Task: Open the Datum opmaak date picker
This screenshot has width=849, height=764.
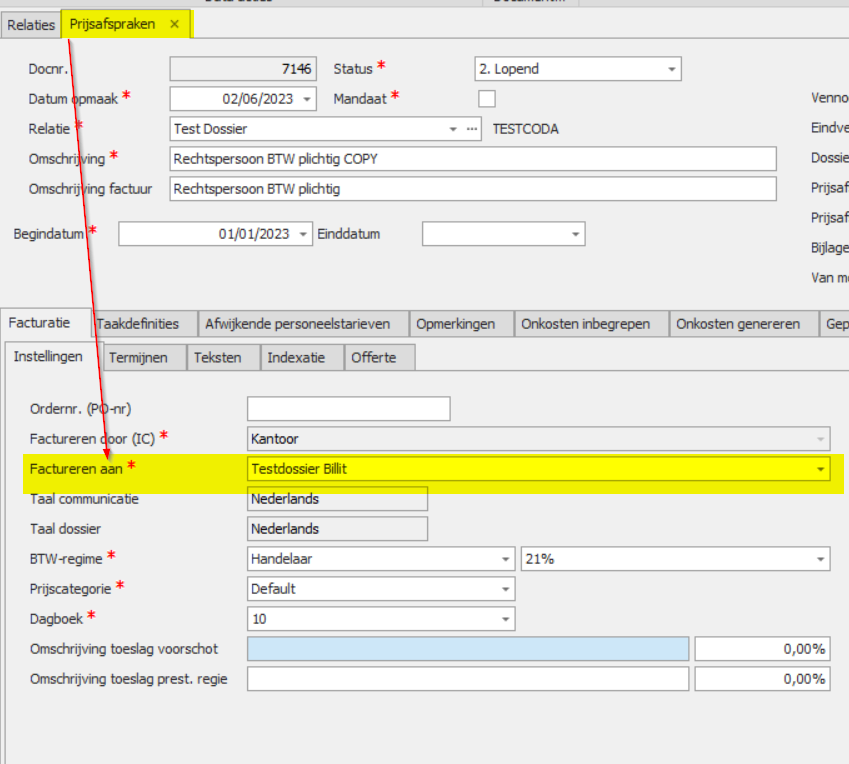Action: (306, 99)
